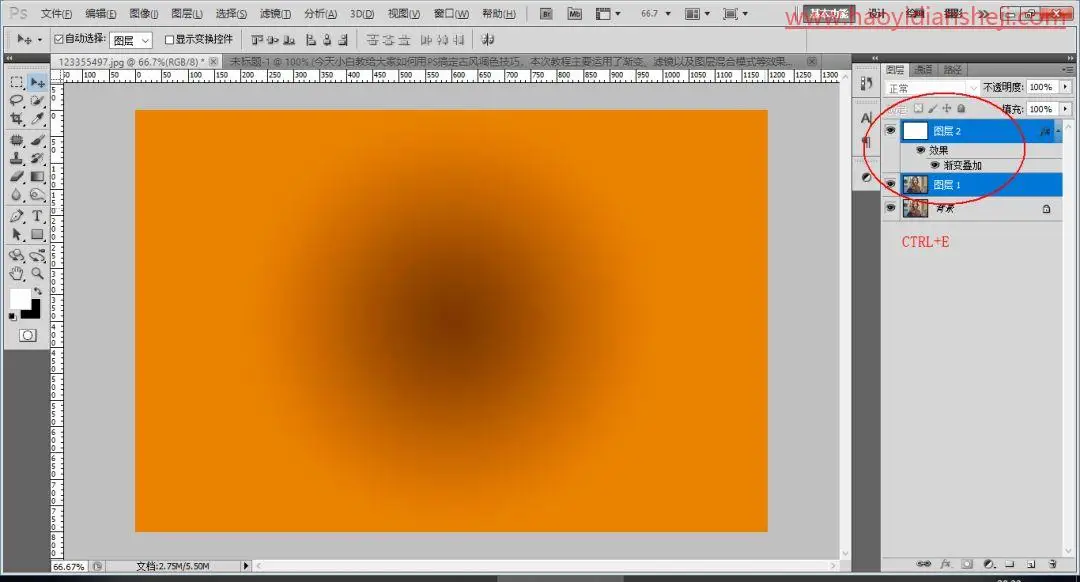This screenshot has width=1080, height=582.
Task: Select the Dodge tool
Action: coord(37,195)
